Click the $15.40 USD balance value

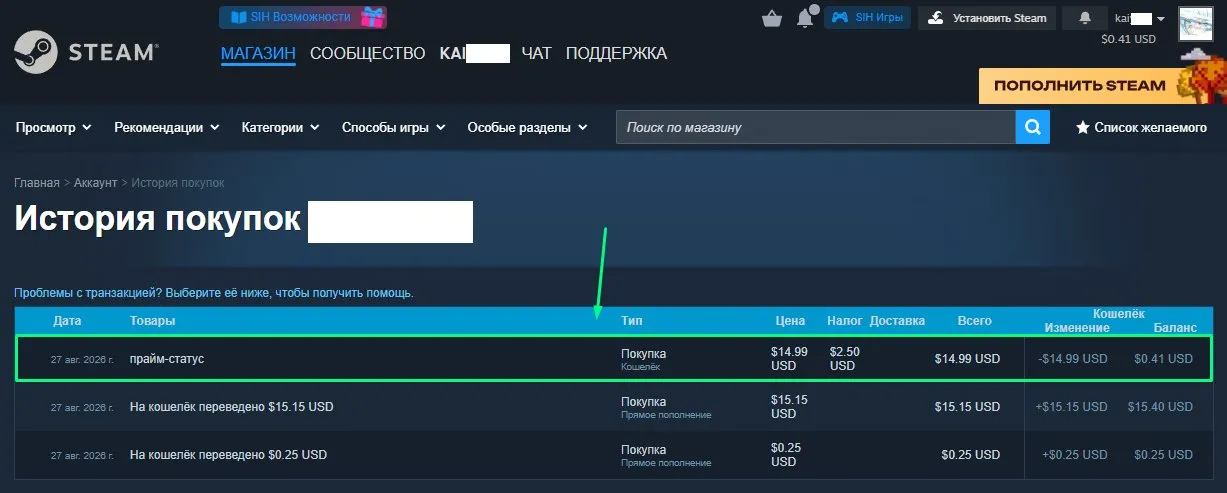click(x=1160, y=407)
